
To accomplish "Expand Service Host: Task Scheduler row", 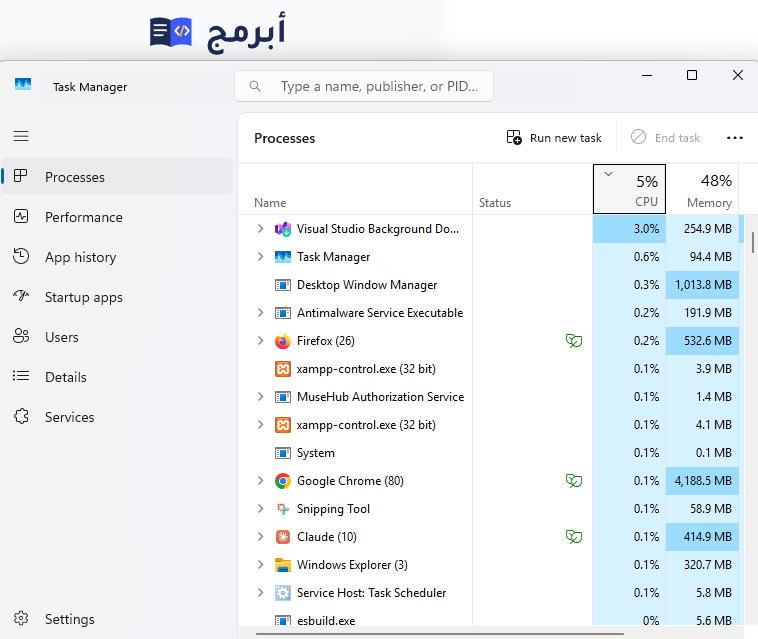I will [x=261, y=593].
